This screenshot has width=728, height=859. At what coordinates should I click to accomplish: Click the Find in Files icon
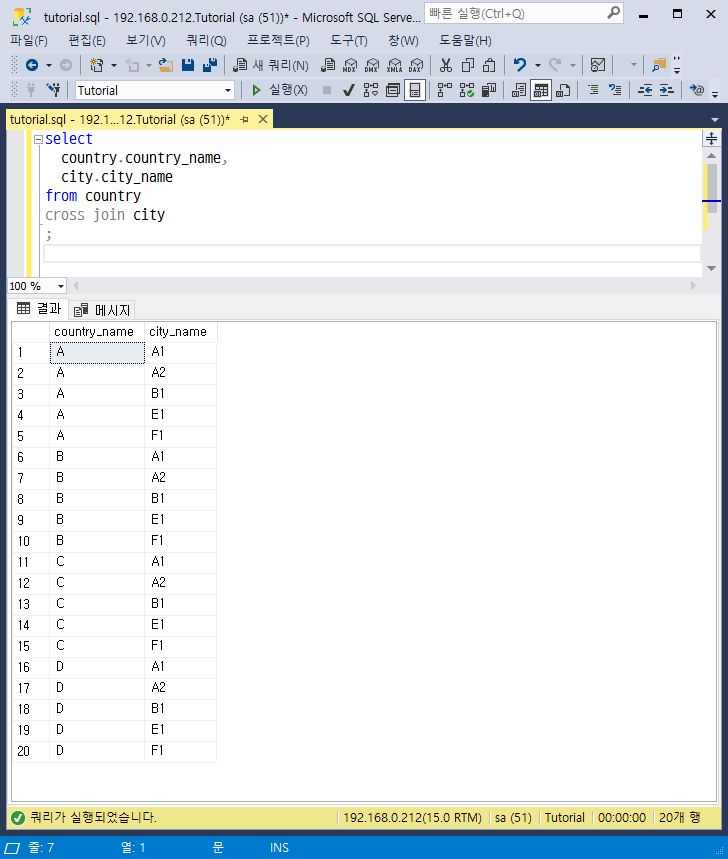point(659,65)
